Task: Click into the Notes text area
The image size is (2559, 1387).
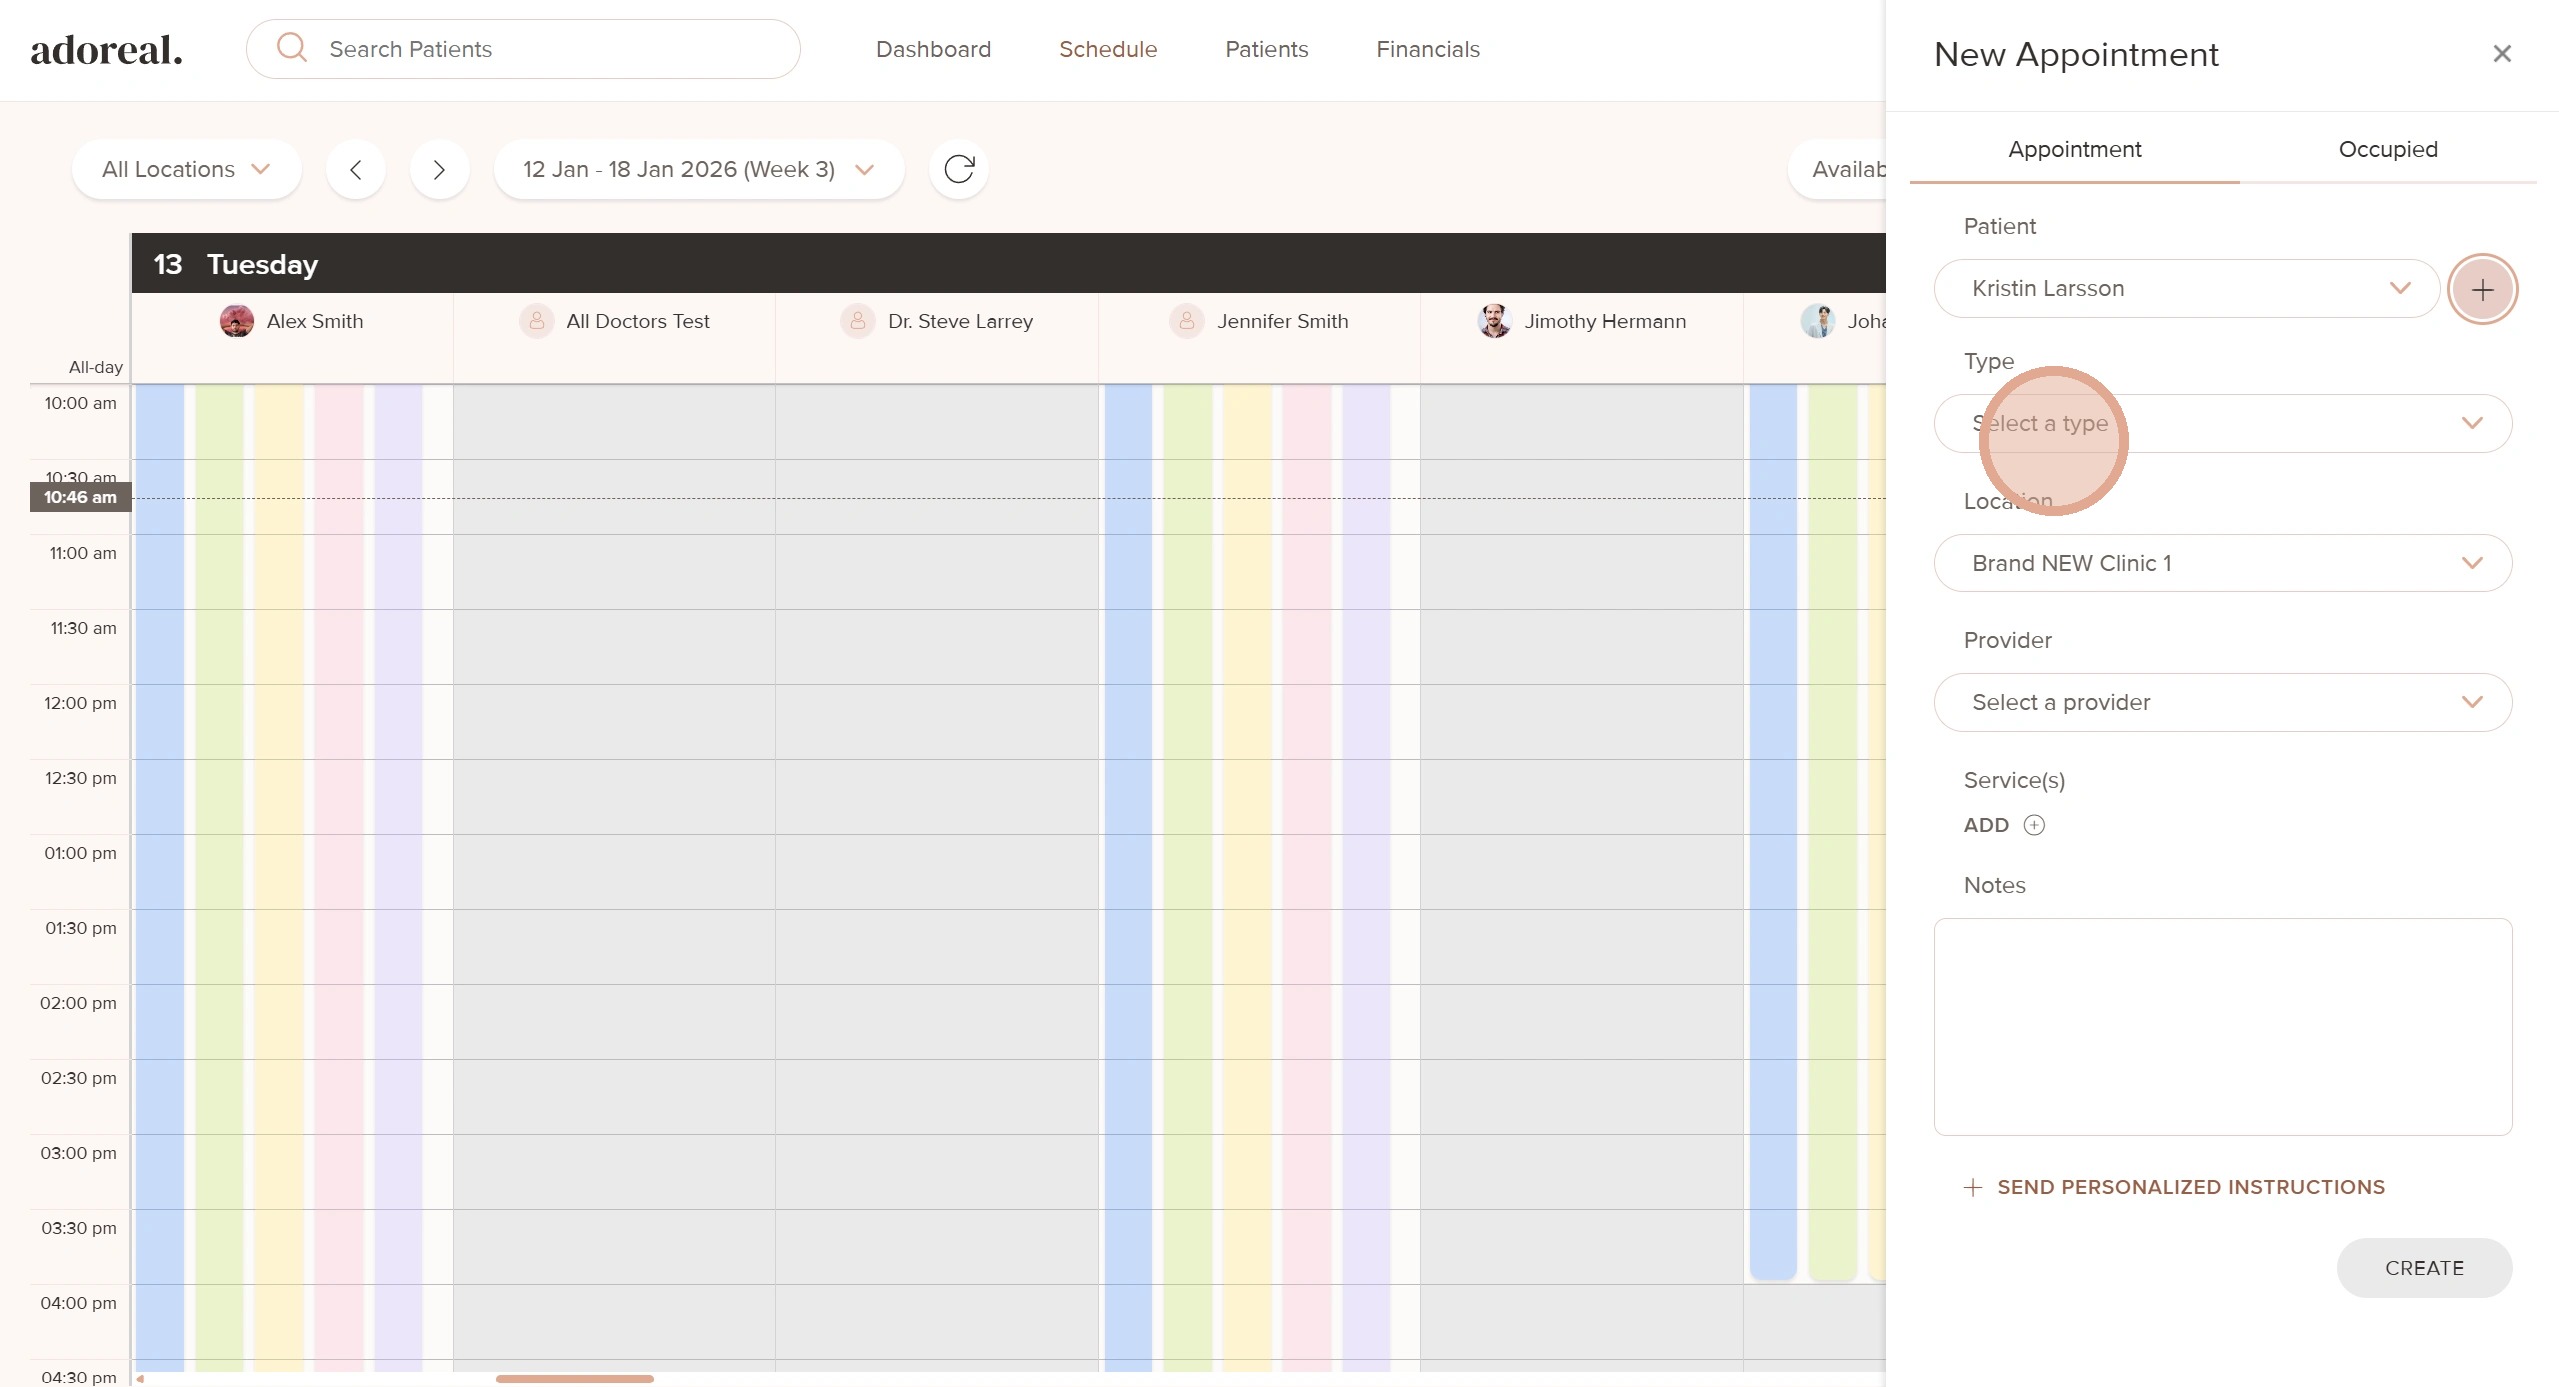Action: [x=2222, y=1026]
